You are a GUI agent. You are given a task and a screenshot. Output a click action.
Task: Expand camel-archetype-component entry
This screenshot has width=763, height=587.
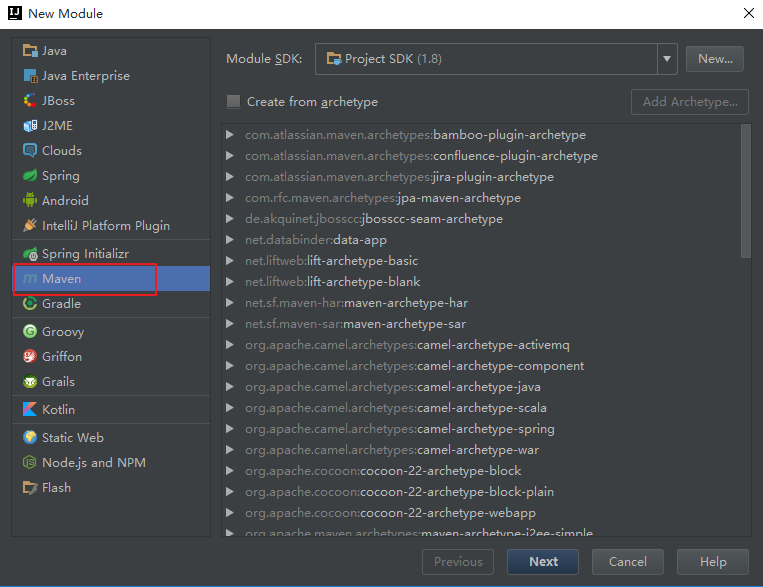pos(230,366)
